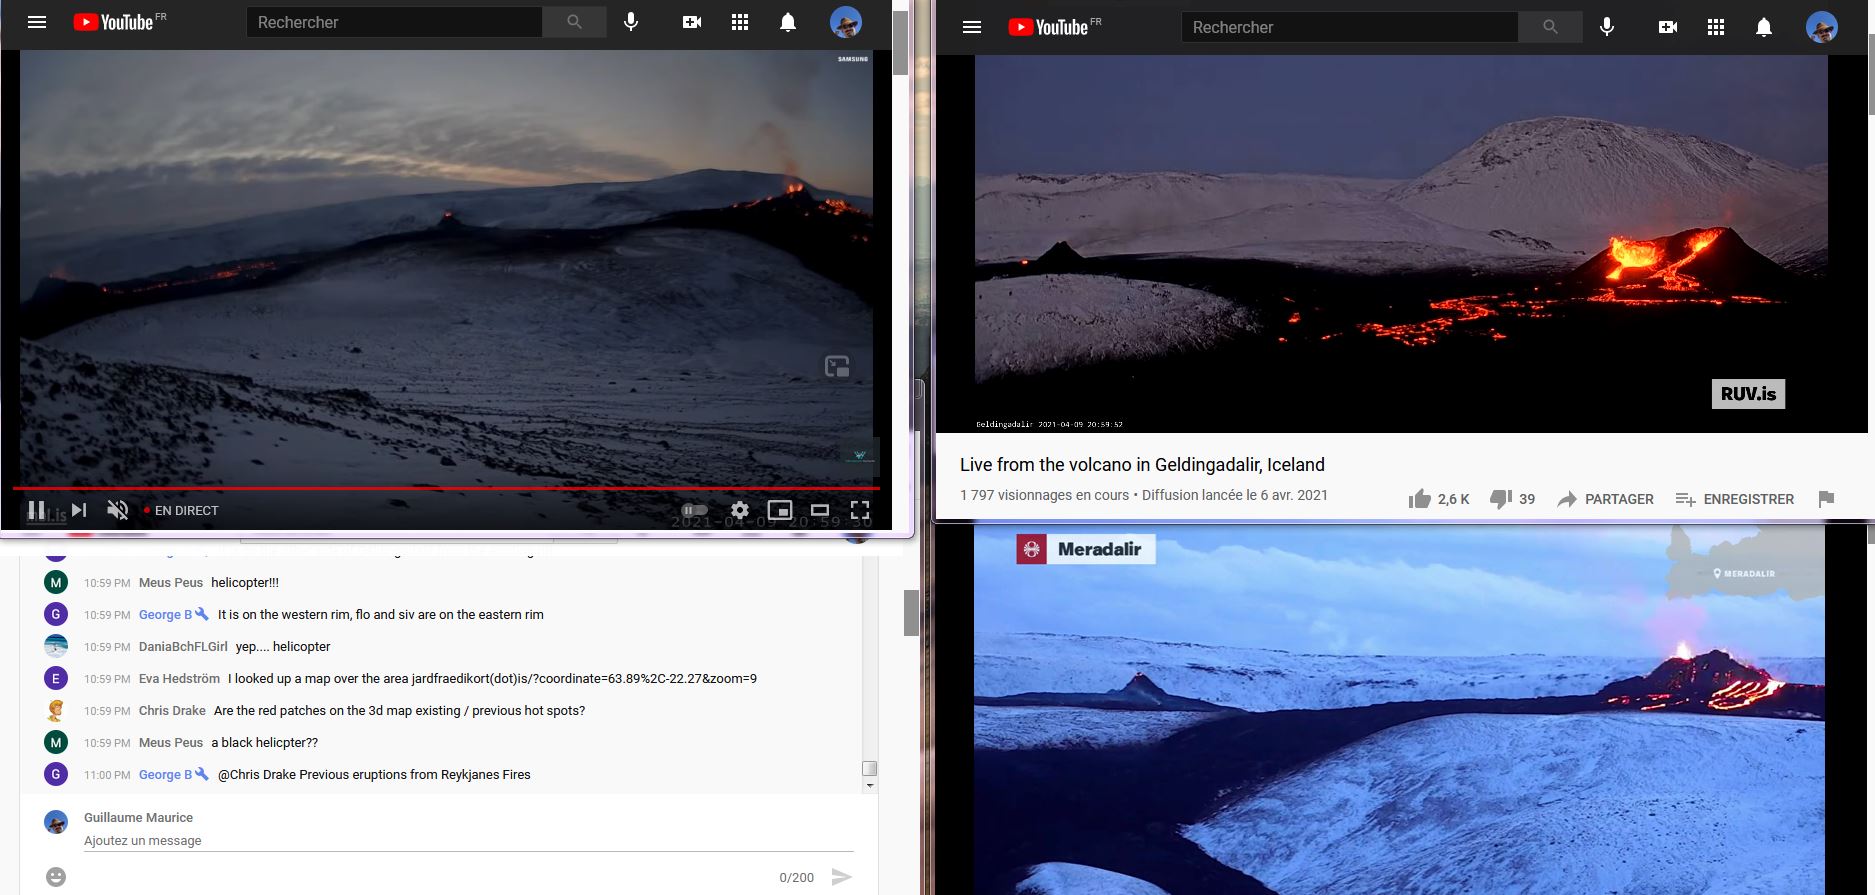Viewport: 1875px width, 895px height.
Task: Open YouTube apps grid in right window
Action: click(x=1716, y=27)
